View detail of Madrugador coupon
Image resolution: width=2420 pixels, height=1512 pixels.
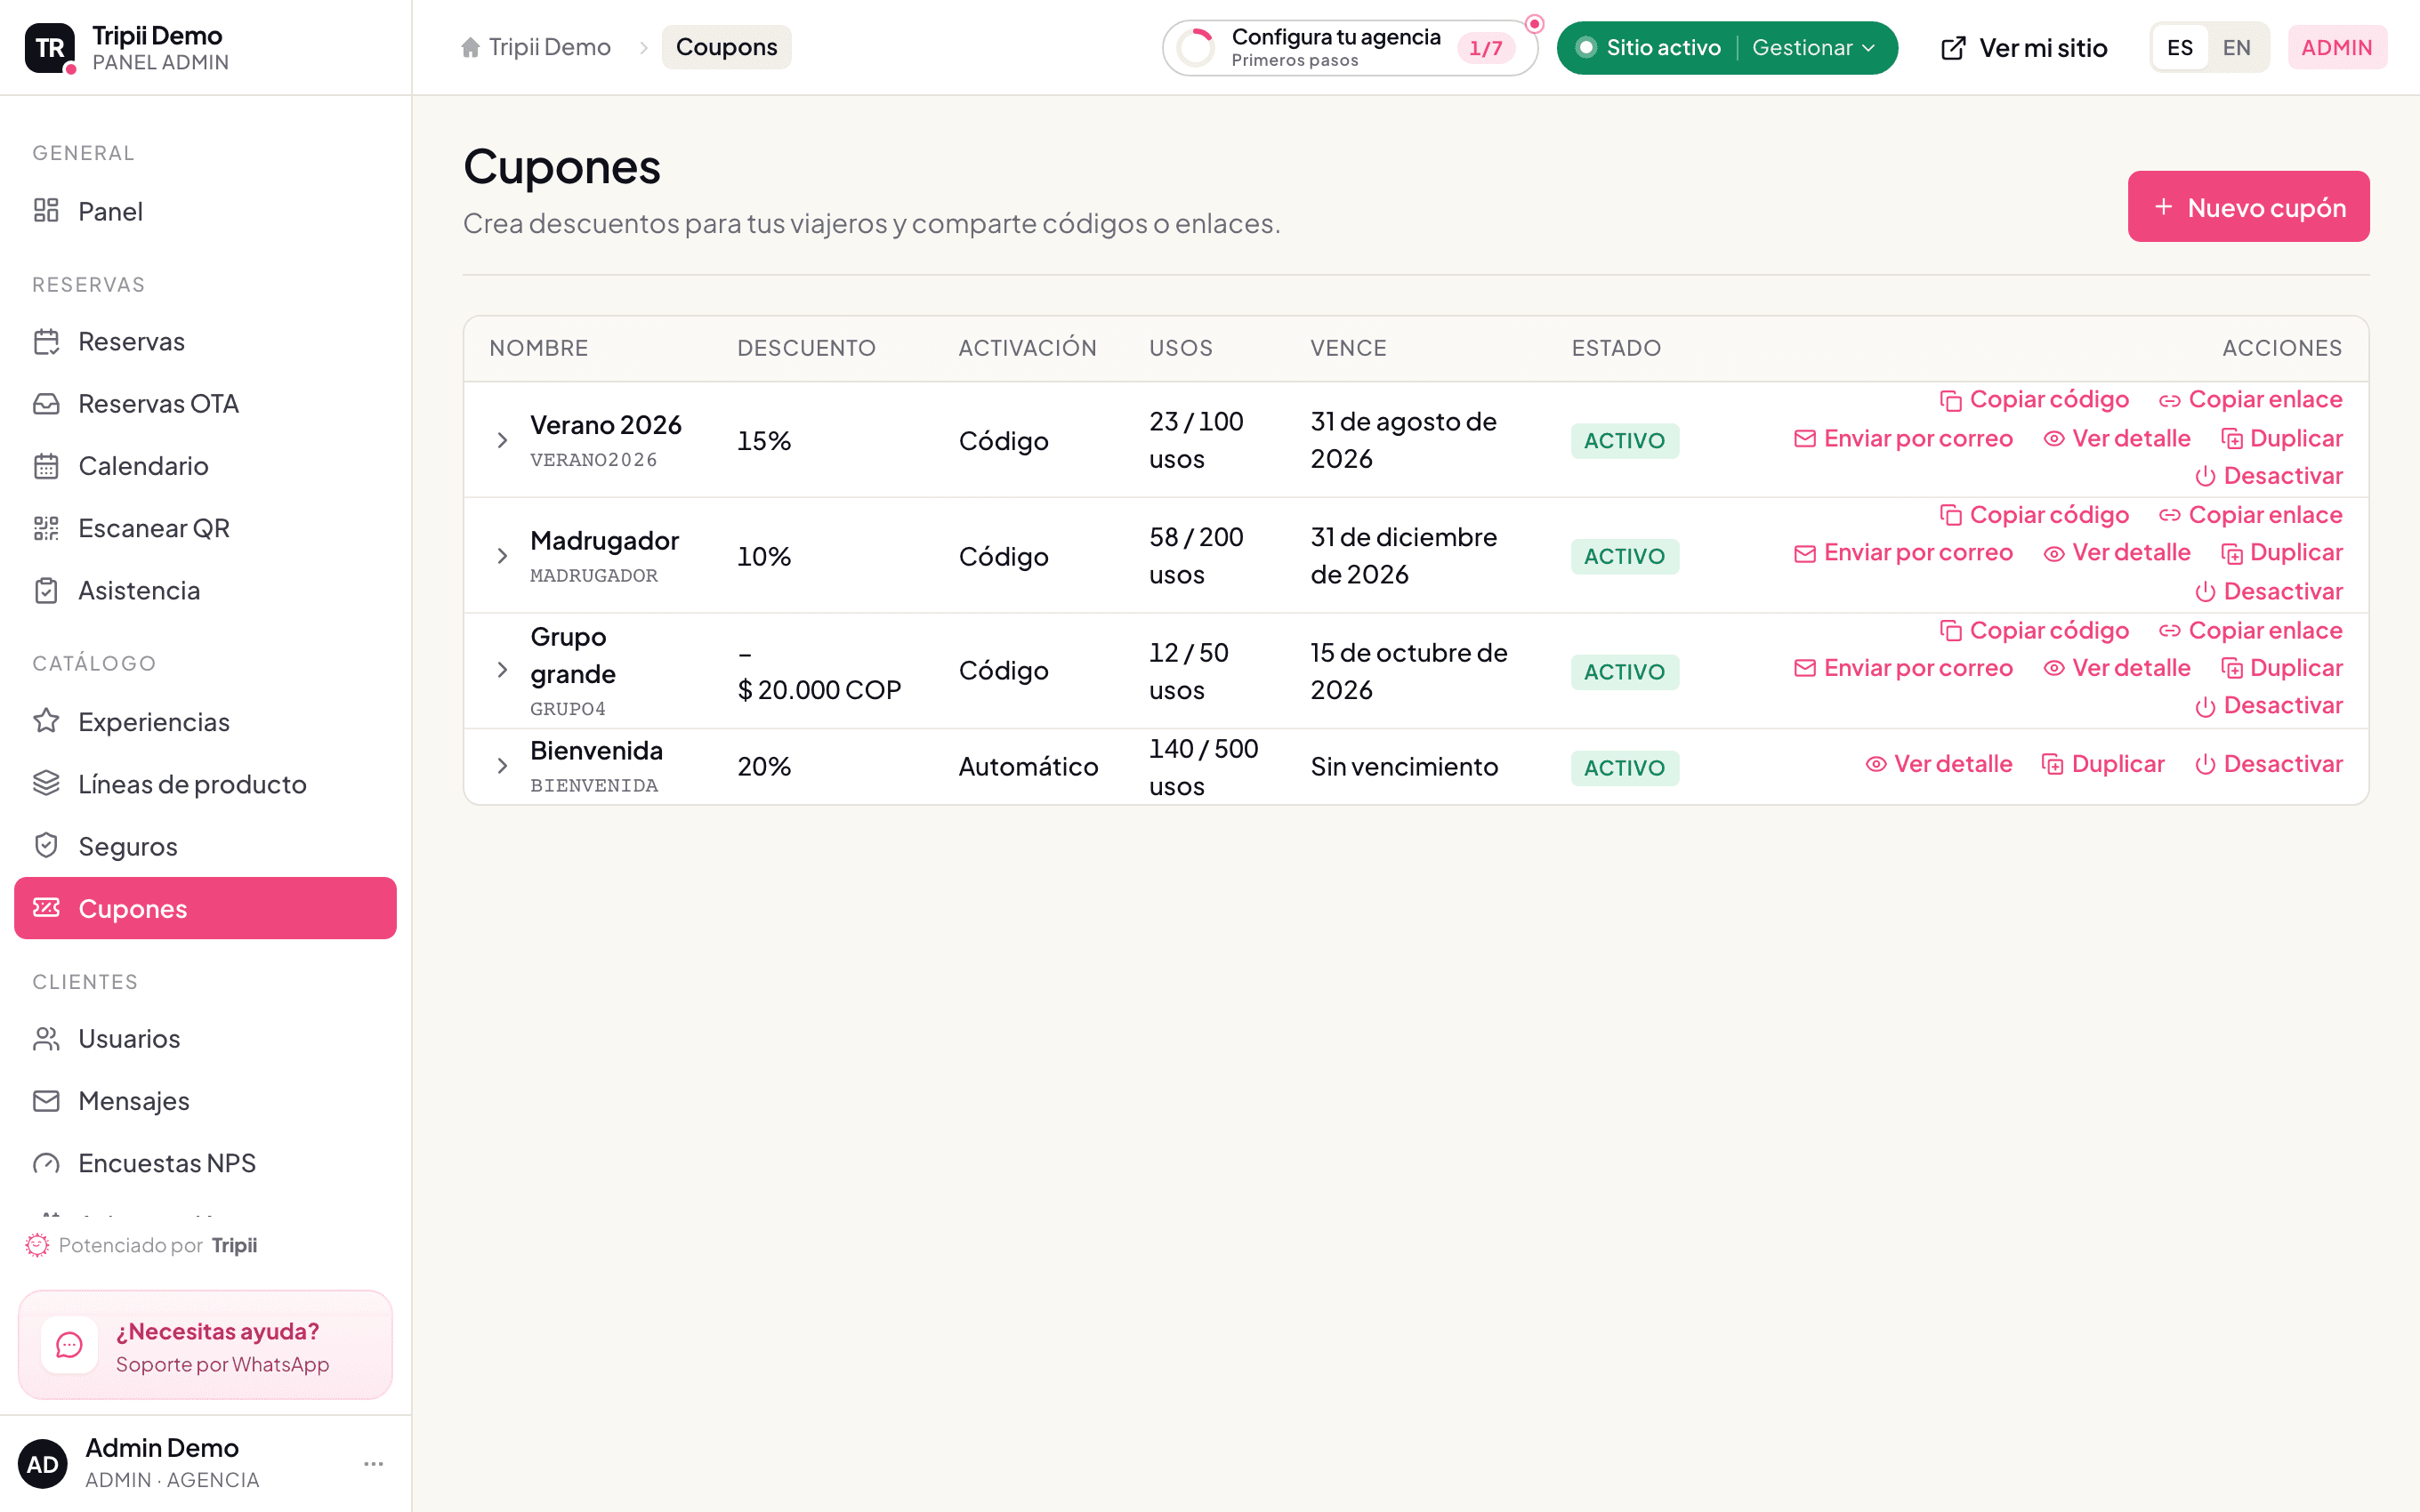click(2116, 553)
